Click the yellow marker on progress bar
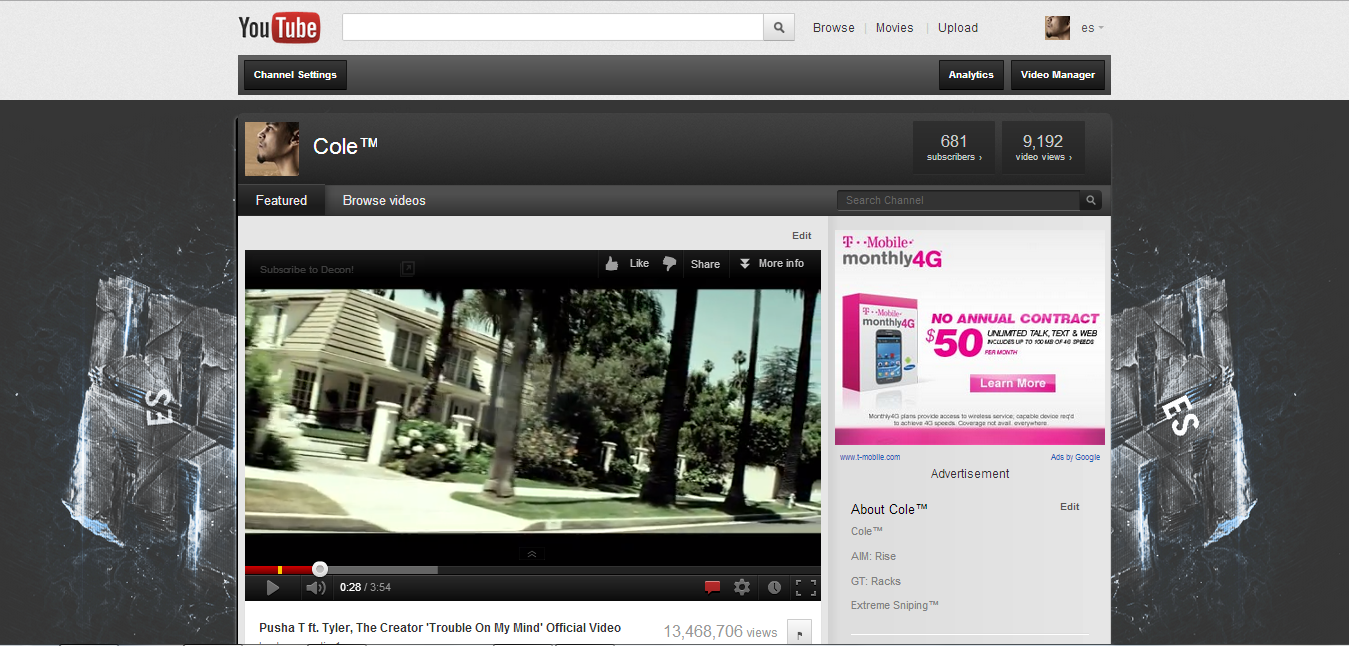 tap(280, 570)
